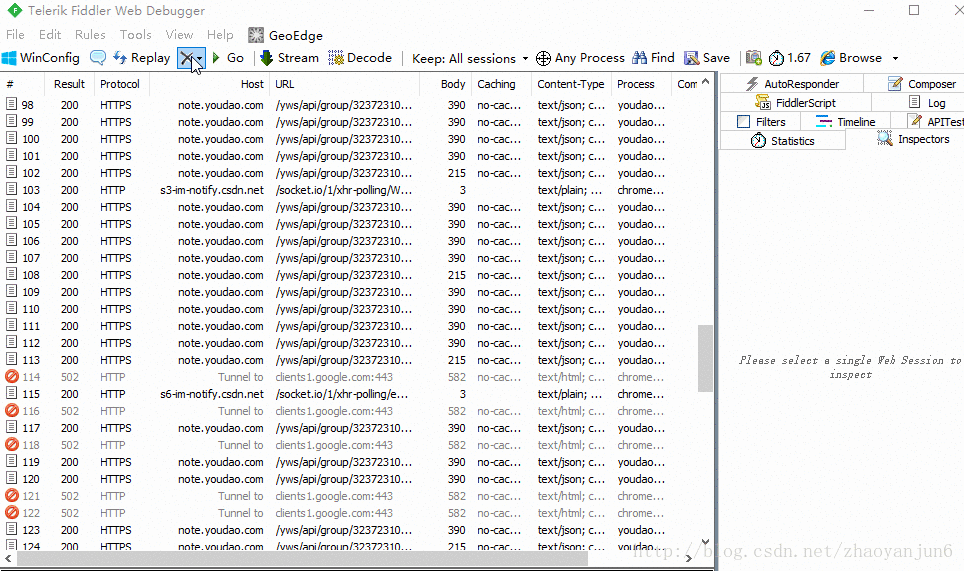The height and width of the screenshot is (571, 964).
Task: Toggle Decode option in toolbar
Action: click(x=360, y=58)
